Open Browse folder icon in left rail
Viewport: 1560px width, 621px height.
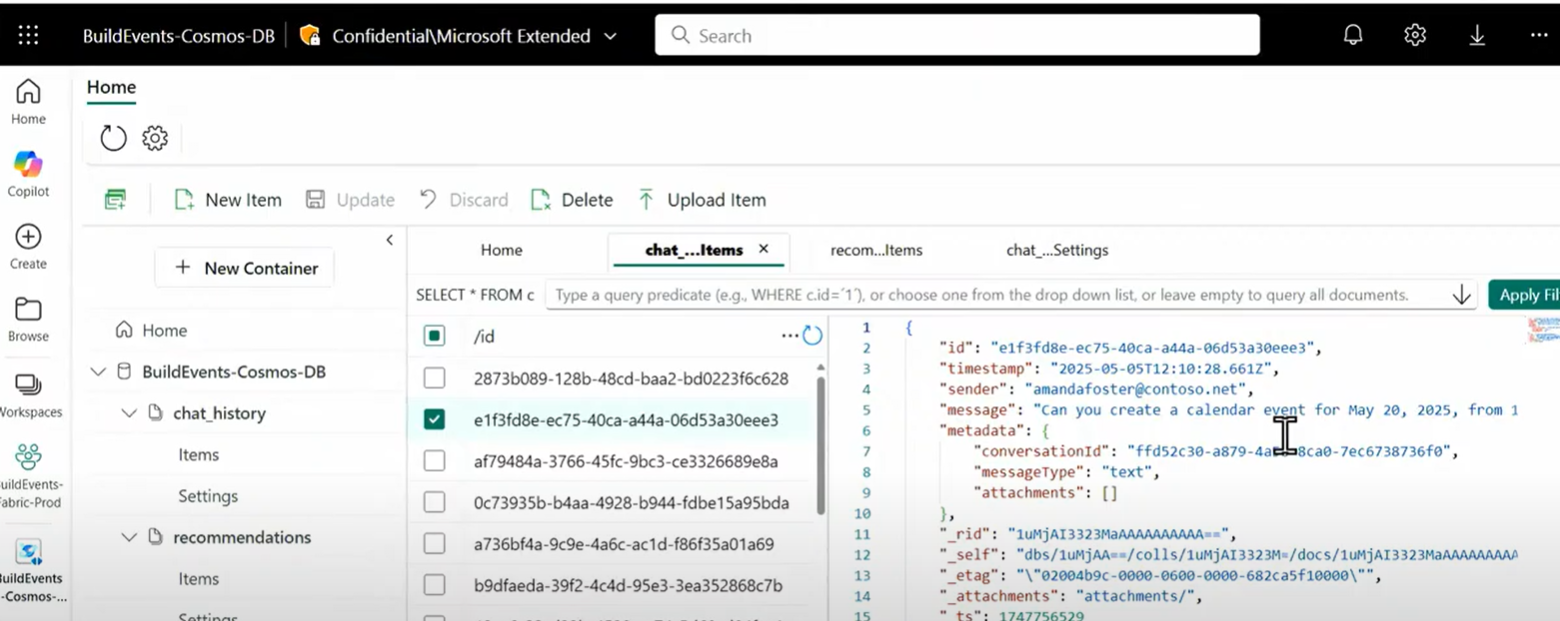point(28,319)
